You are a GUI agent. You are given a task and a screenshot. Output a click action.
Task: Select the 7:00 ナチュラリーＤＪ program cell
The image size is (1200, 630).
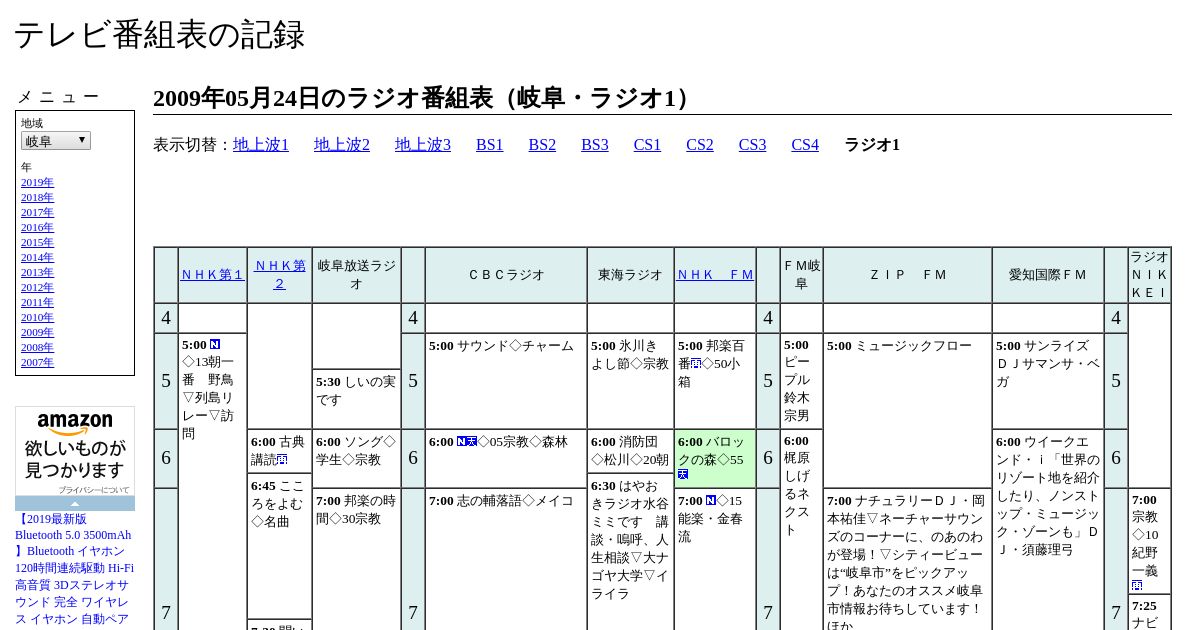click(x=907, y=560)
